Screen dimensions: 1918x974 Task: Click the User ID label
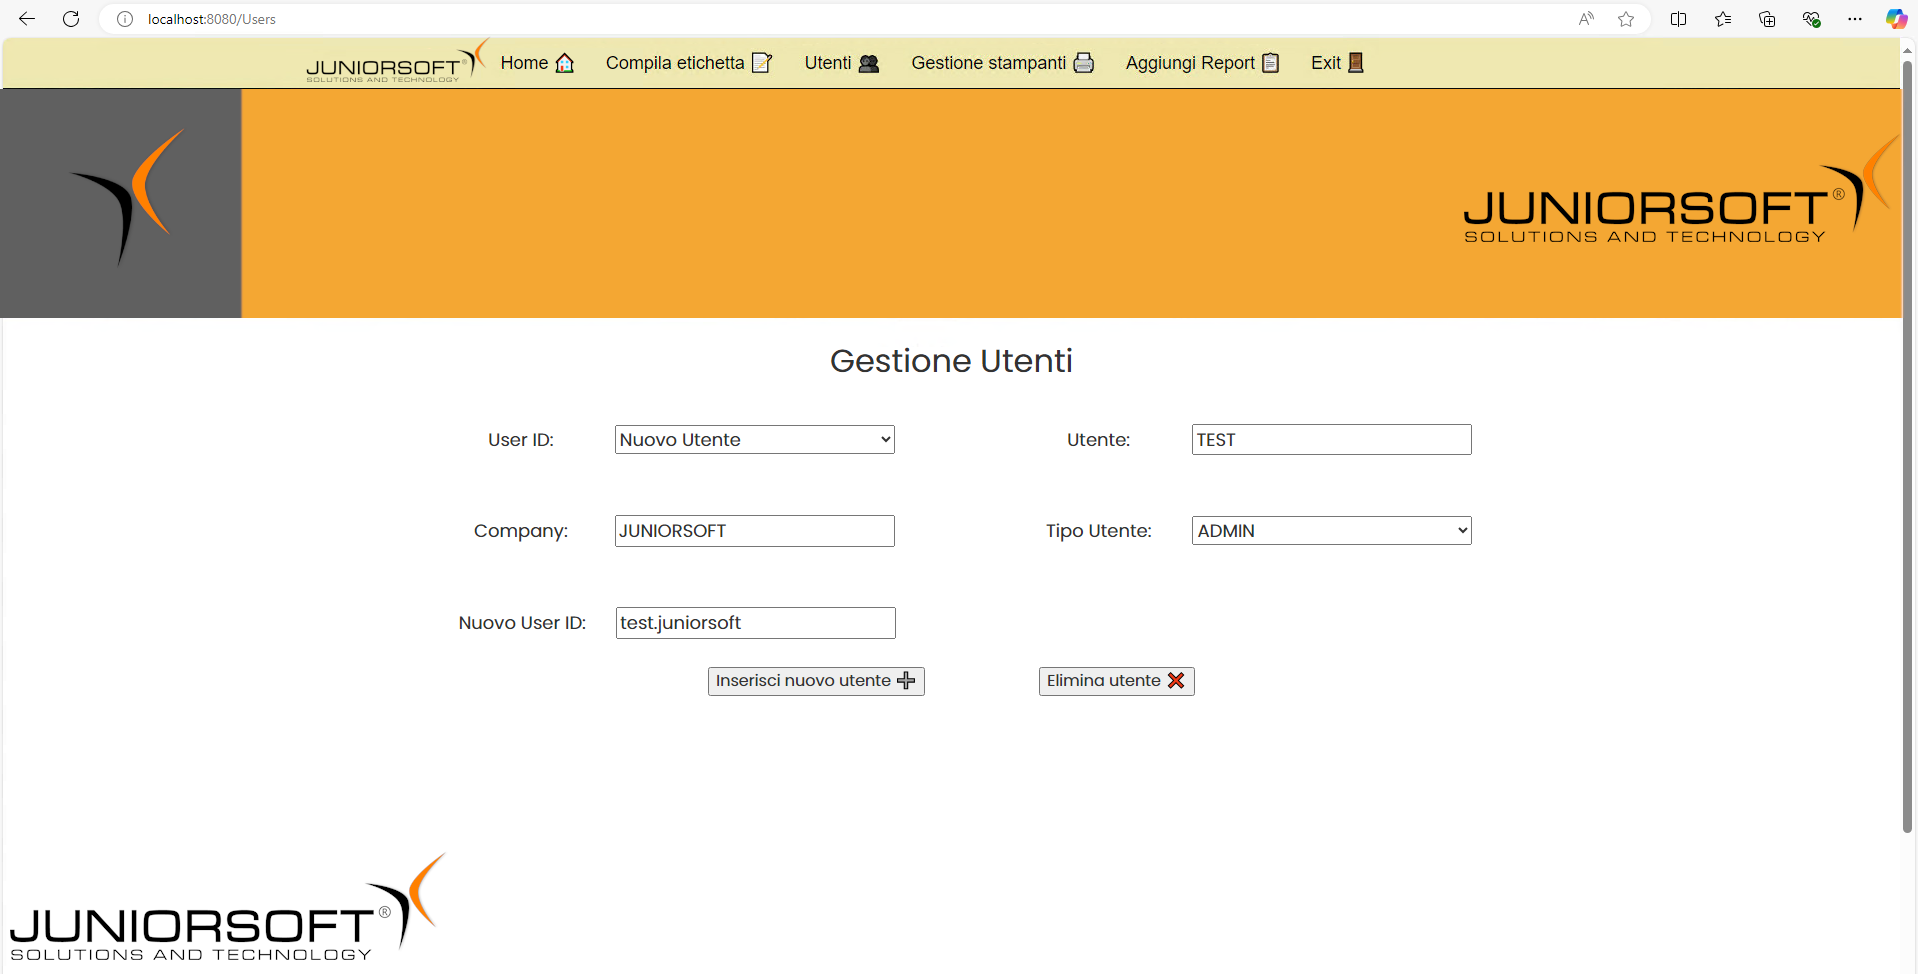click(521, 440)
